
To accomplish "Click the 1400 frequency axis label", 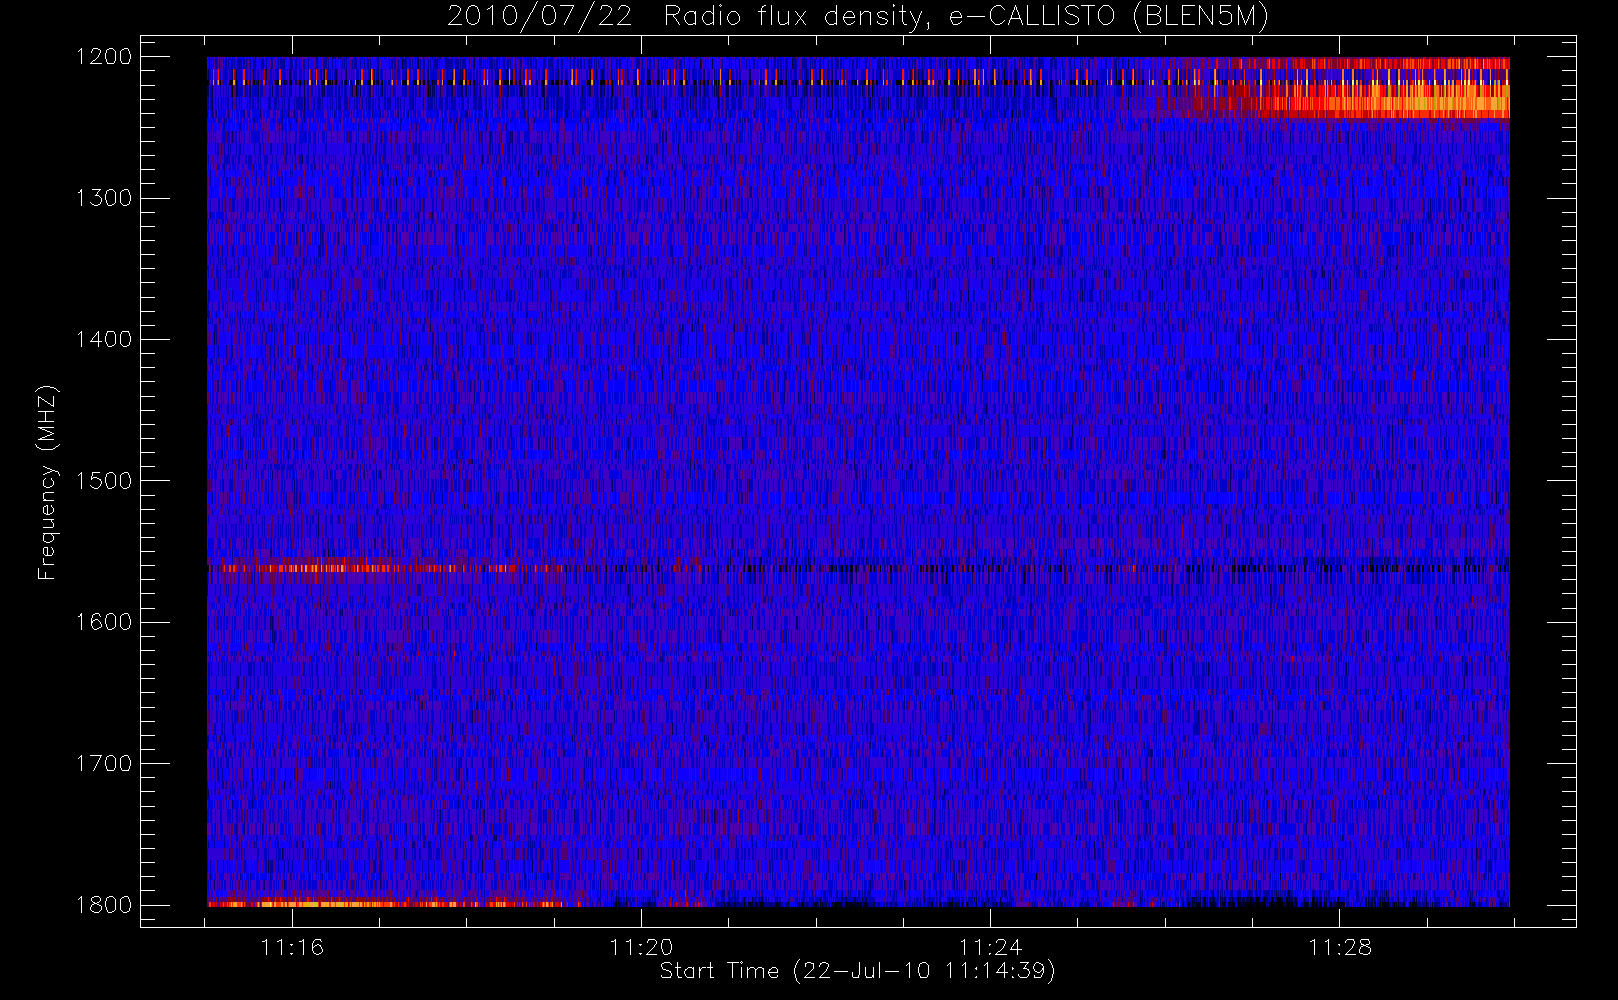I will (104, 339).
